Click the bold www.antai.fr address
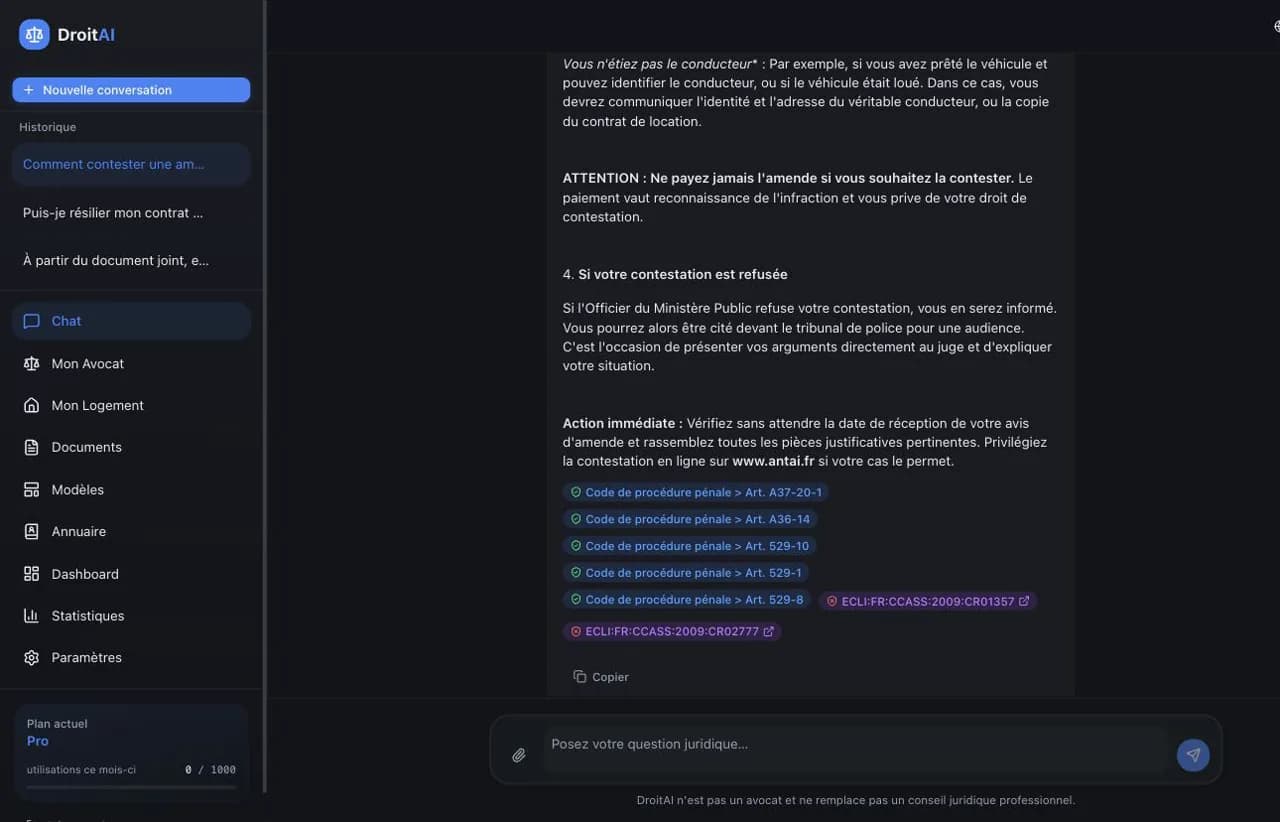Viewport: 1280px width, 822px height. [x=773, y=461]
